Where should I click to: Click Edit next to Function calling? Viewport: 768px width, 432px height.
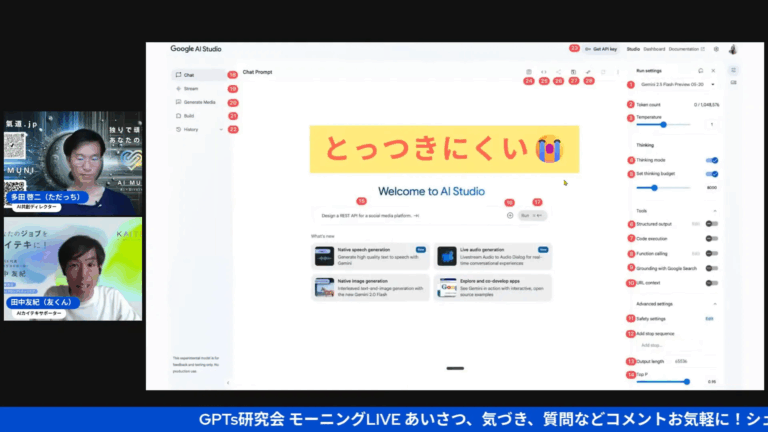point(696,254)
